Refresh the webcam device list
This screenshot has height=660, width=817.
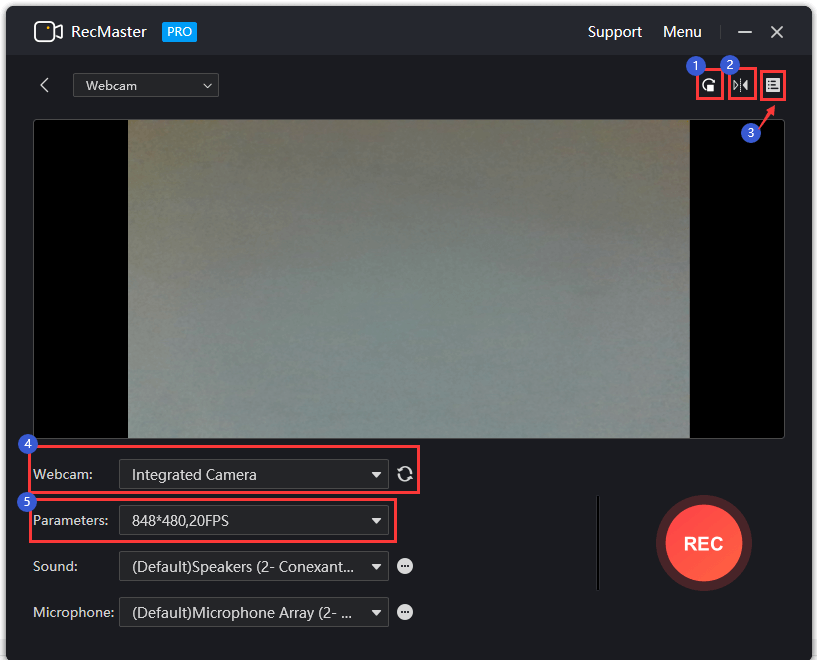[405, 474]
